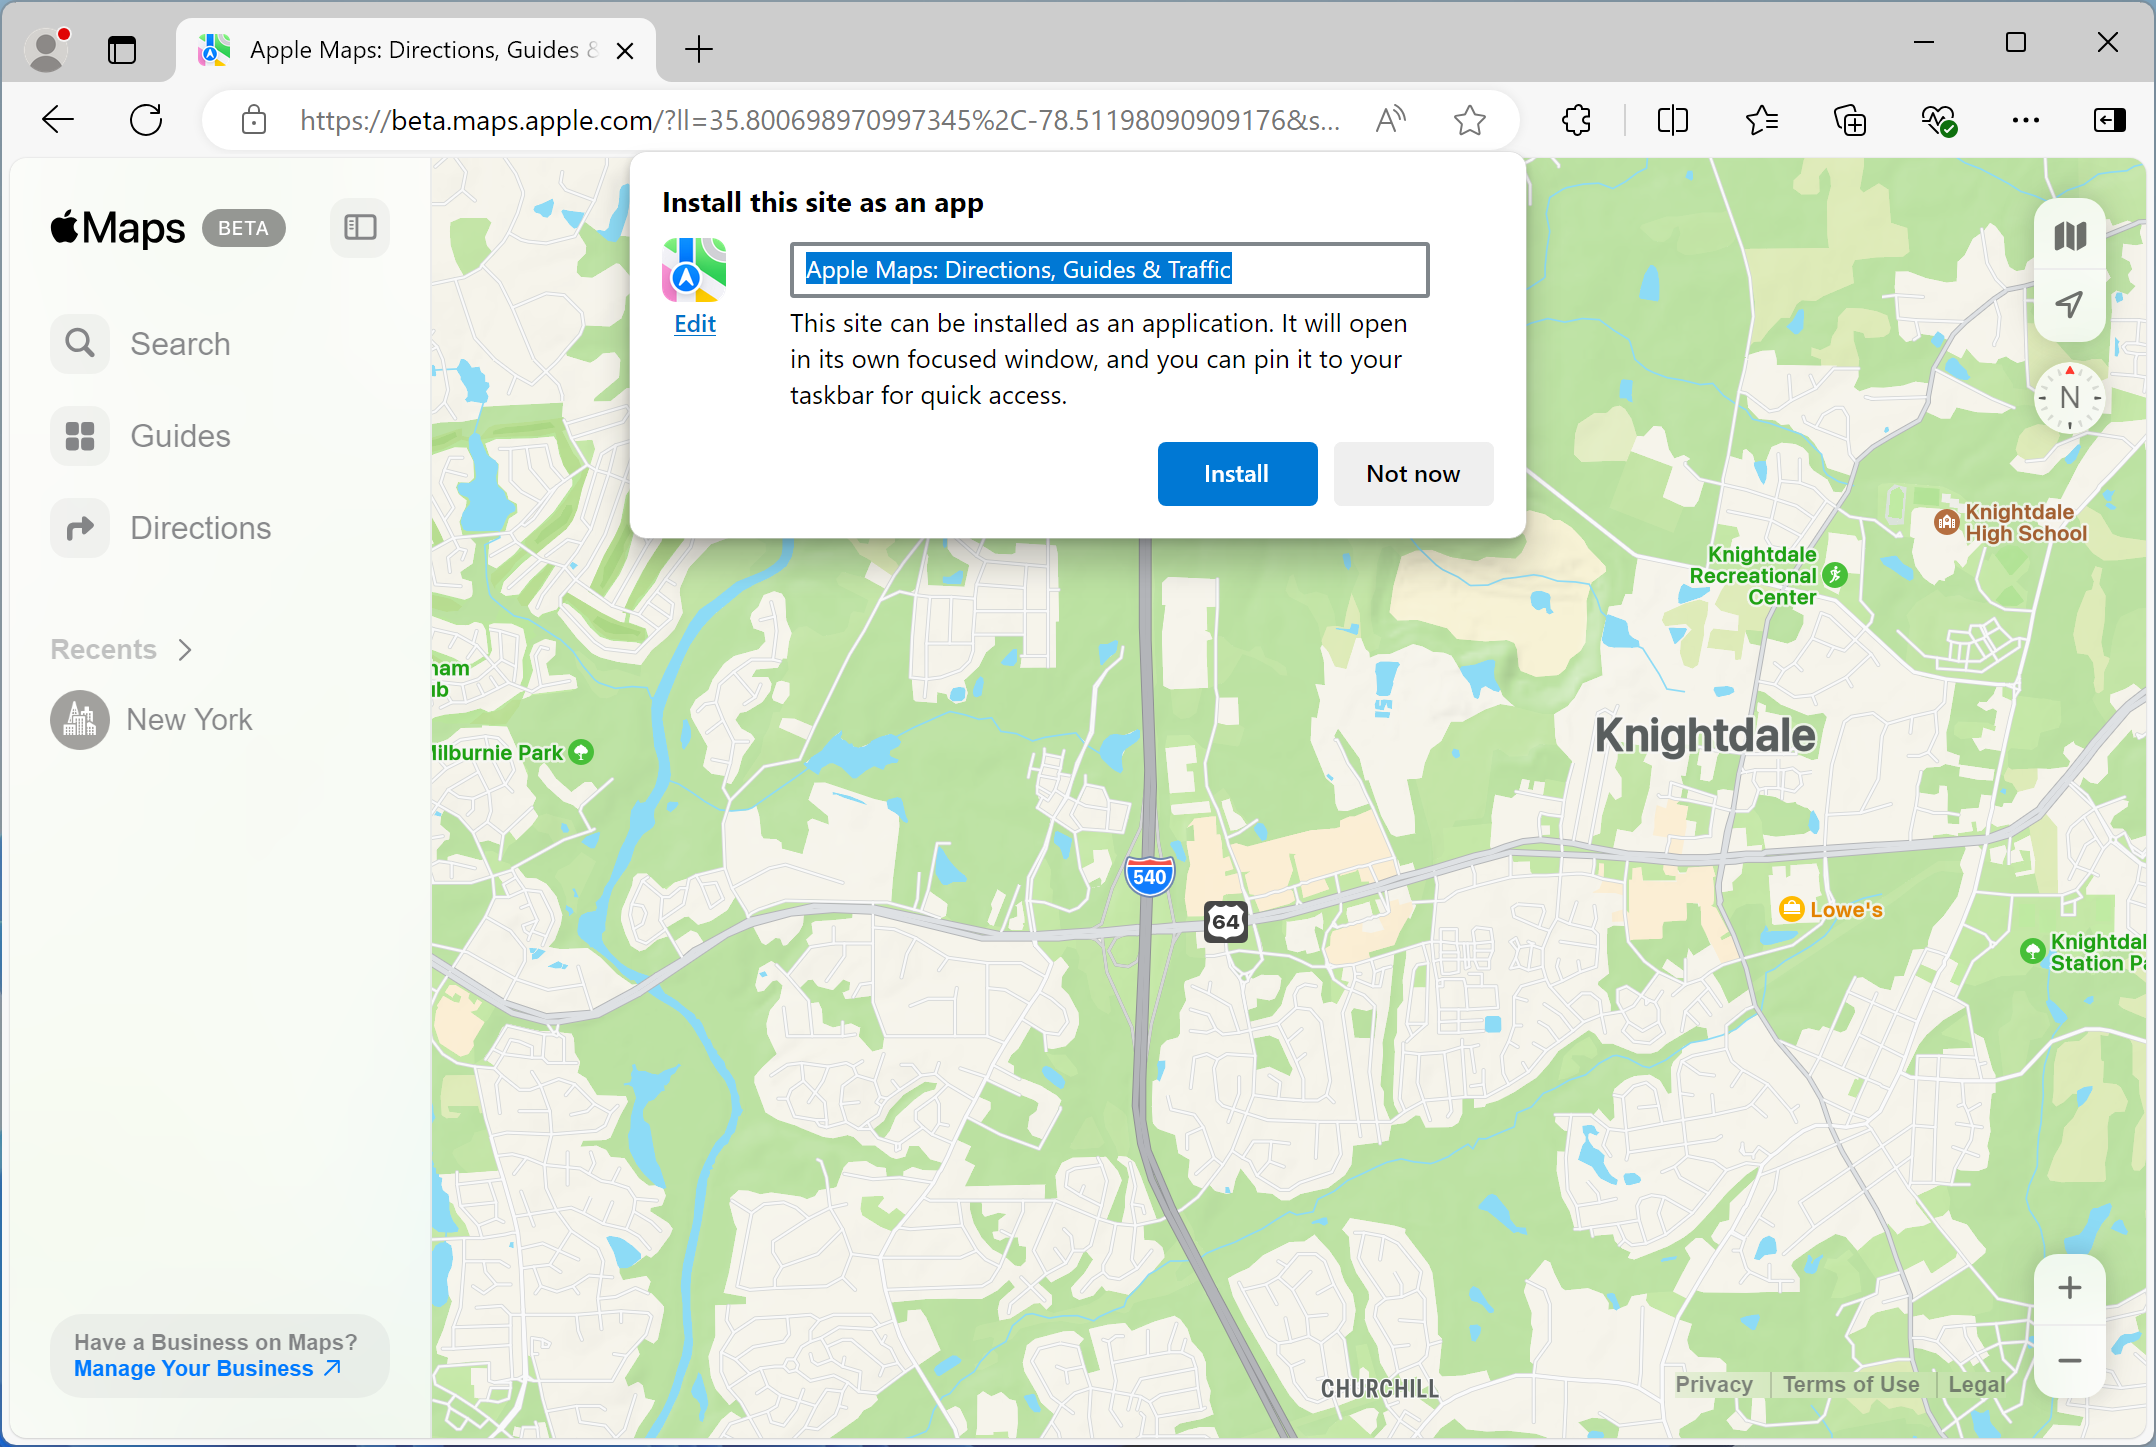Screen dimensions: 2156x1447
Task: Reset map orientation with the compass
Action: pos(2069,397)
